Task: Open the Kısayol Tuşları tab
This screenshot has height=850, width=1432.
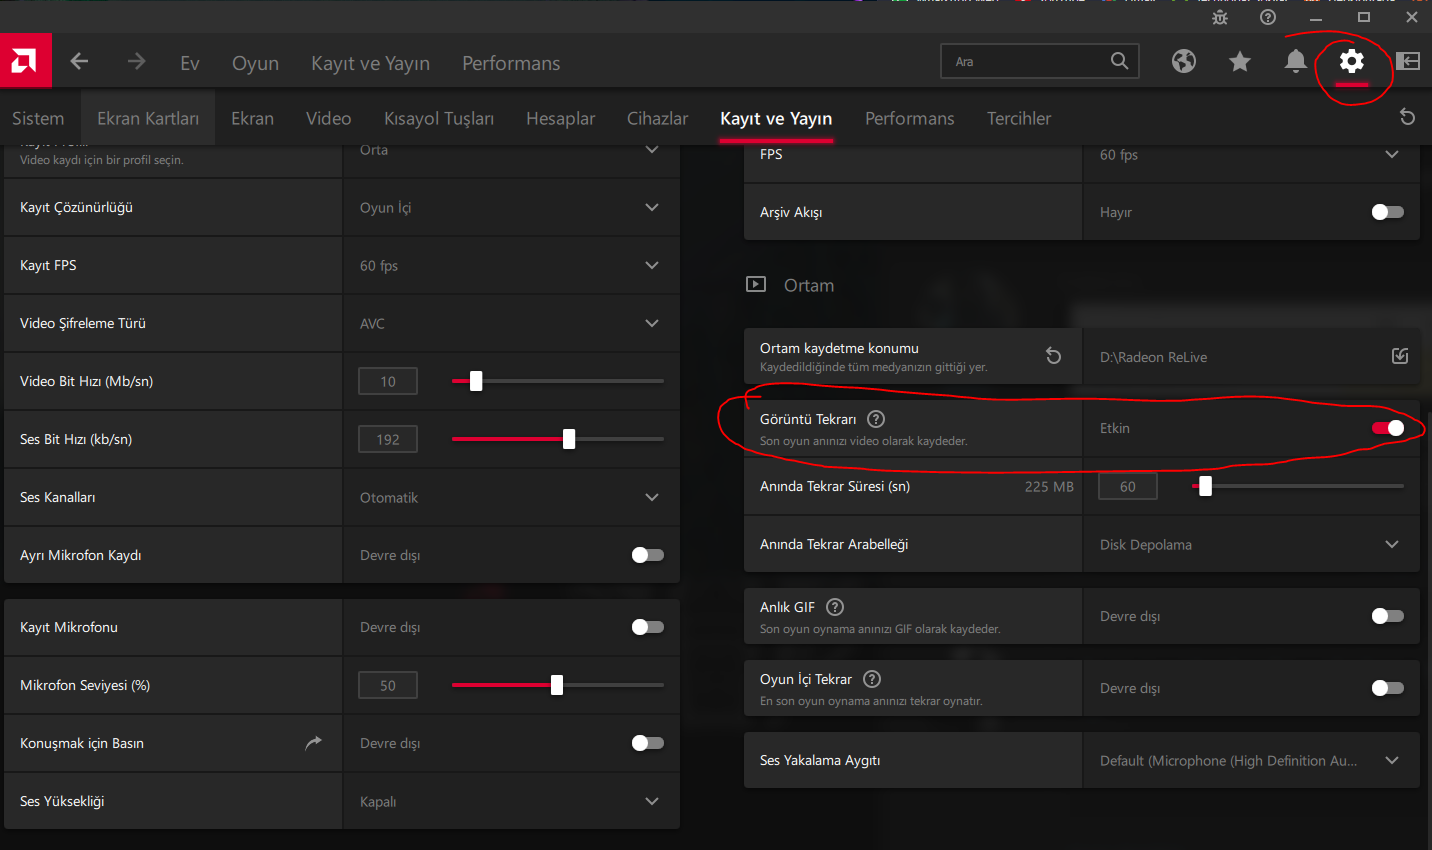Action: pyautogui.click(x=439, y=118)
